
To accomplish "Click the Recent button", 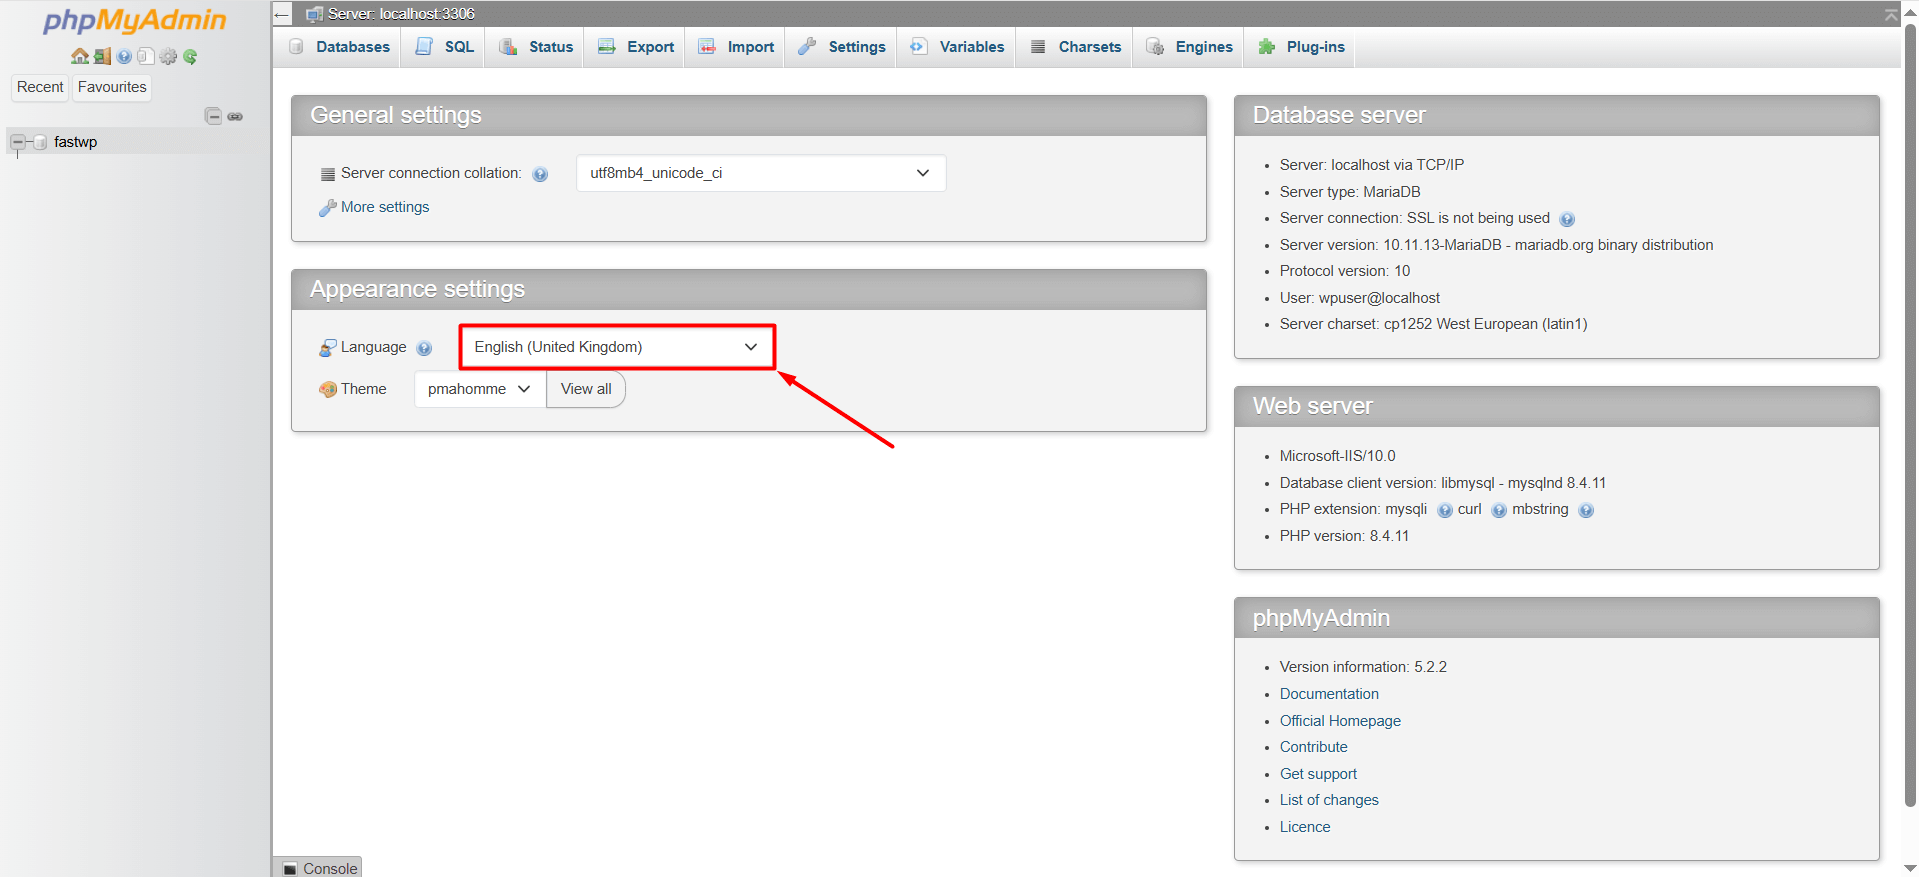I will pos(40,87).
